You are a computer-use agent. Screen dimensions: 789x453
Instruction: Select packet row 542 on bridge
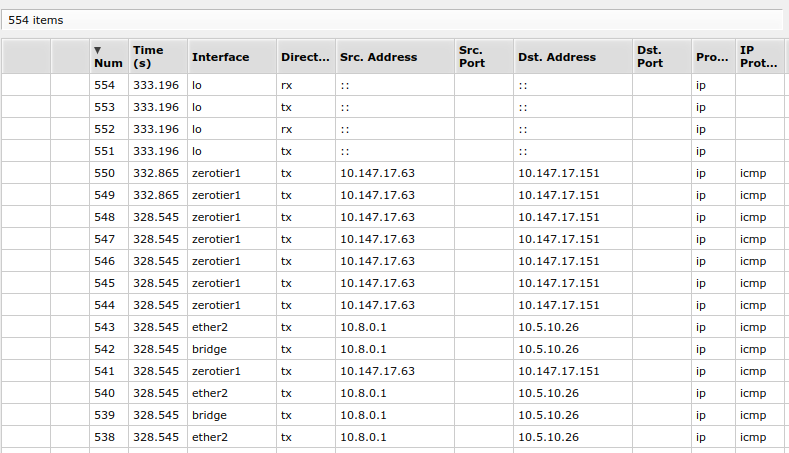[x=392, y=349]
